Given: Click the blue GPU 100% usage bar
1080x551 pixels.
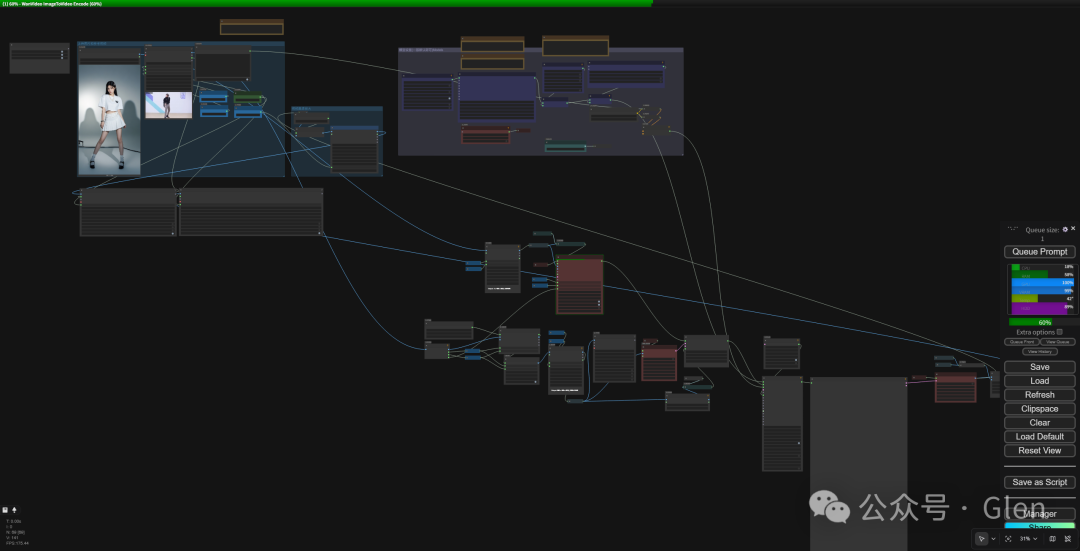Looking at the screenshot, I should point(1042,282).
